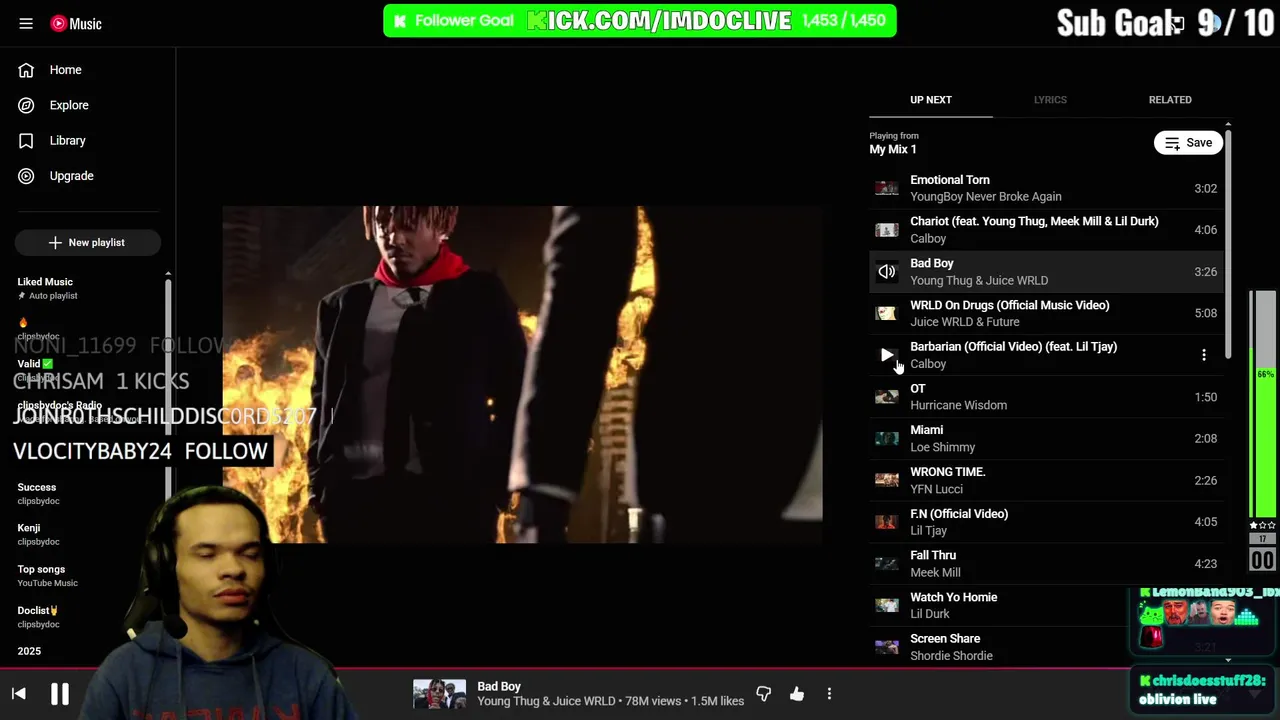Click "4:06" duration on Chariot row
Viewport: 1280px width, 720px height.
[x=1205, y=230]
